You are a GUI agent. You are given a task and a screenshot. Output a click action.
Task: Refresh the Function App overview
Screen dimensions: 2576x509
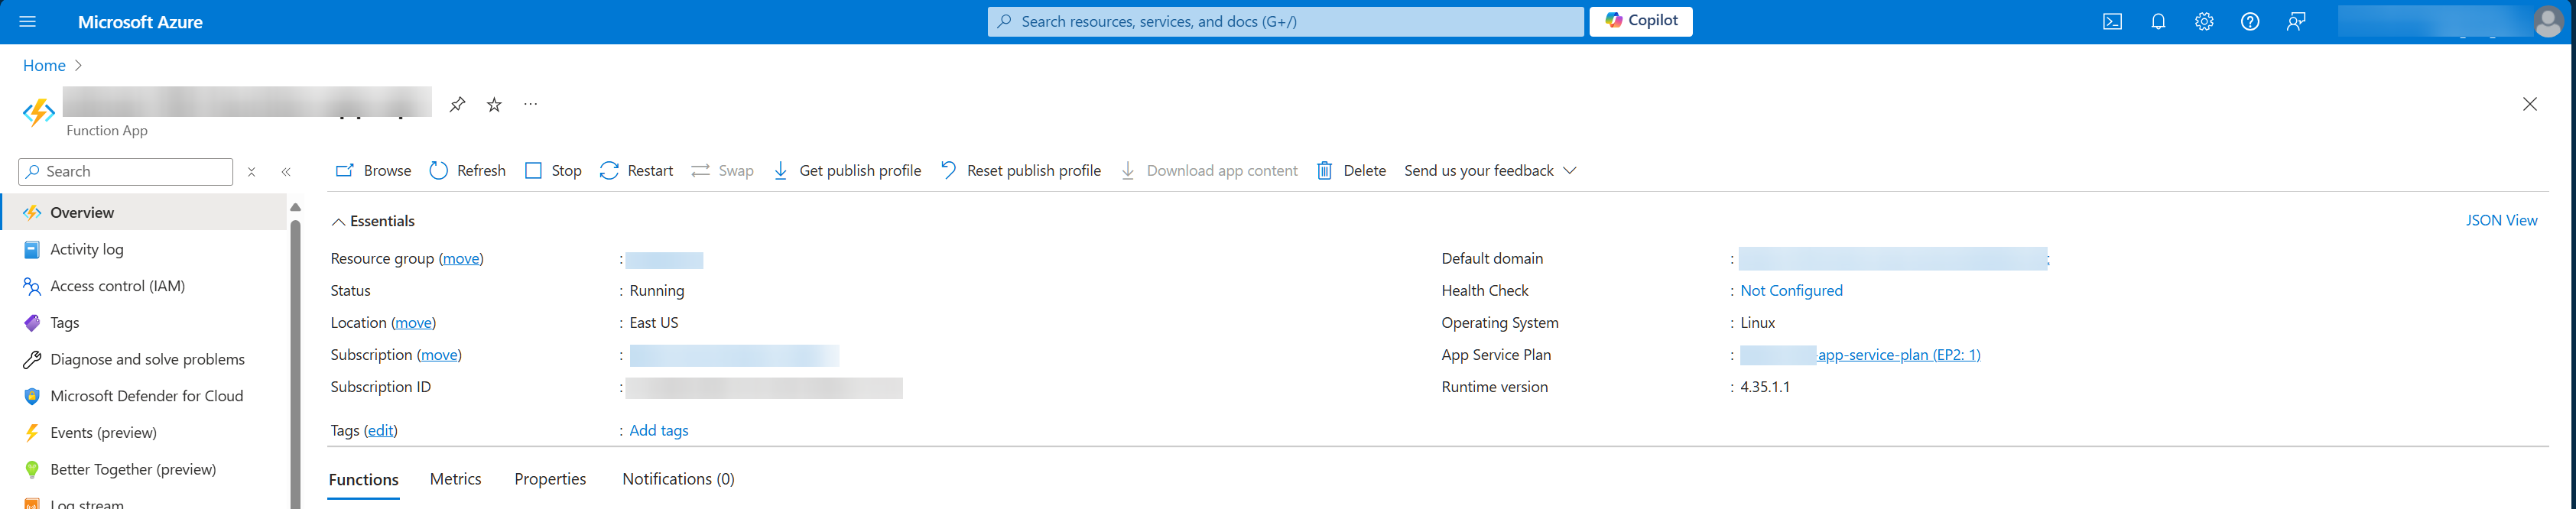pos(467,171)
